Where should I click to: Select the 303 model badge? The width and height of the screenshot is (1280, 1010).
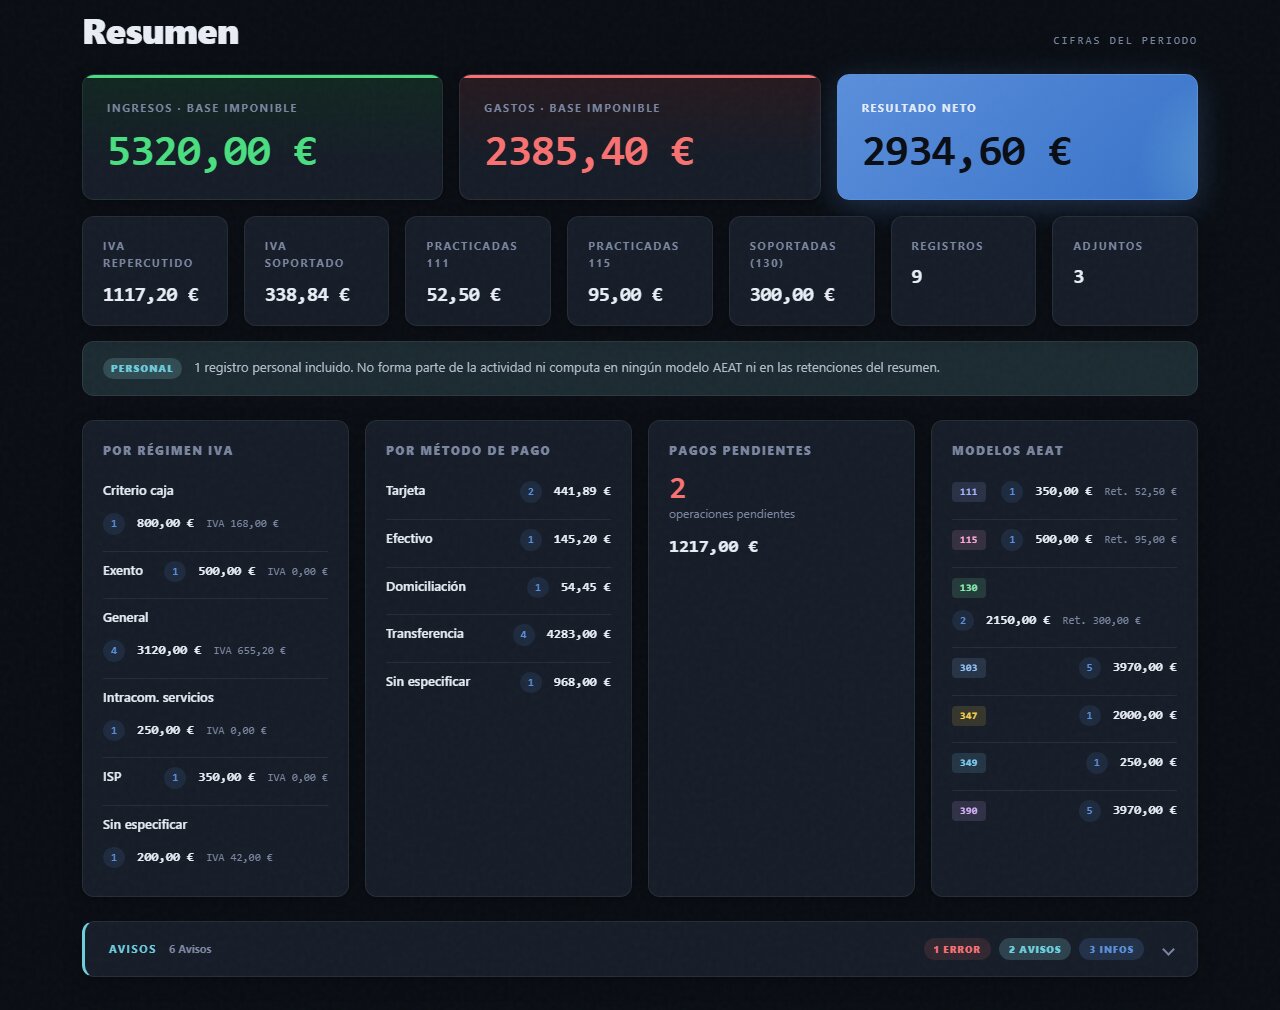click(x=969, y=668)
